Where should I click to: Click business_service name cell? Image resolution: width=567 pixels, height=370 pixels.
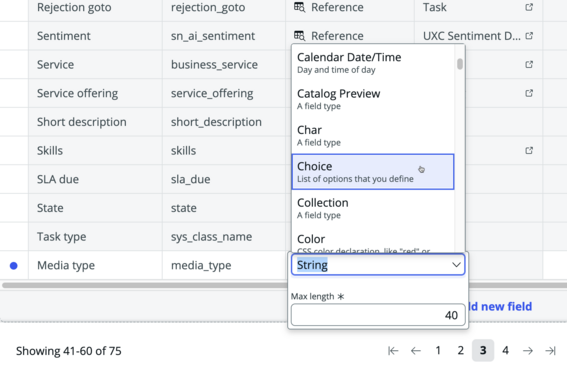(x=224, y=64)
